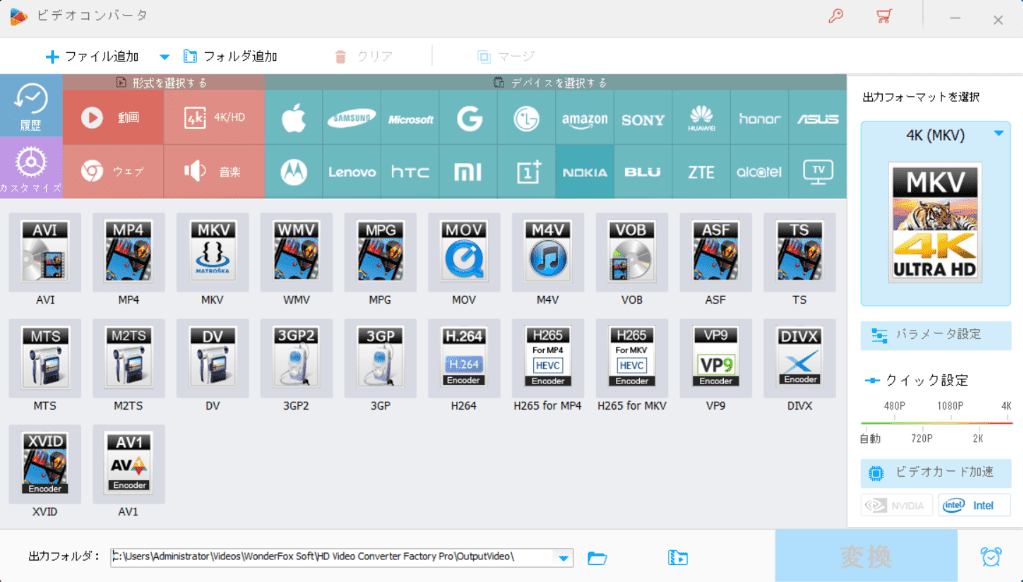
Task: Open the 履歴 history tab
Action: pyautogui.click(x=31, y=106)
